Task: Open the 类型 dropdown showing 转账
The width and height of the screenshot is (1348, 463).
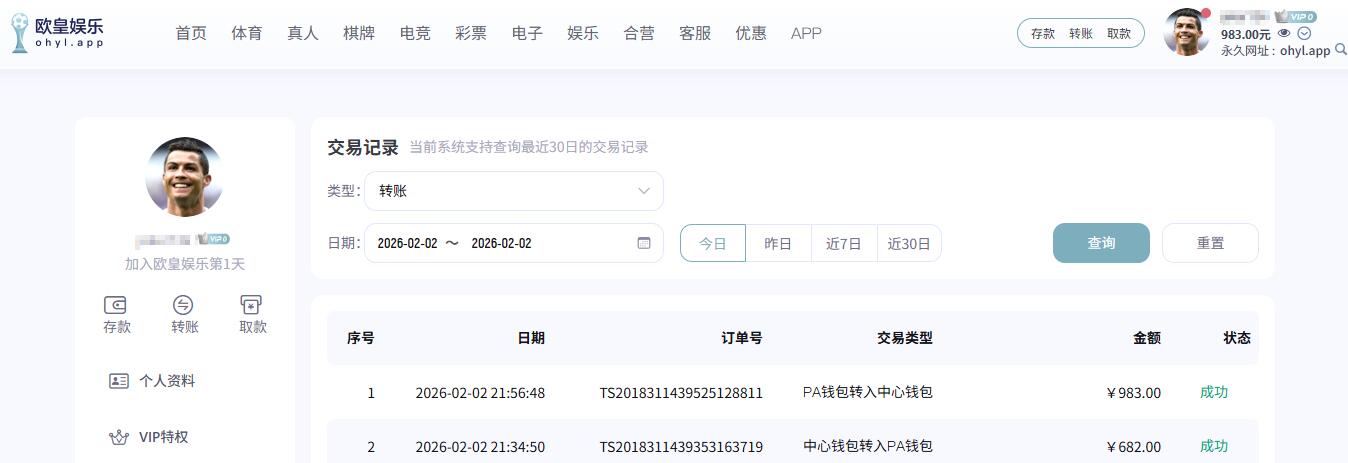Action: pos(514,191)
